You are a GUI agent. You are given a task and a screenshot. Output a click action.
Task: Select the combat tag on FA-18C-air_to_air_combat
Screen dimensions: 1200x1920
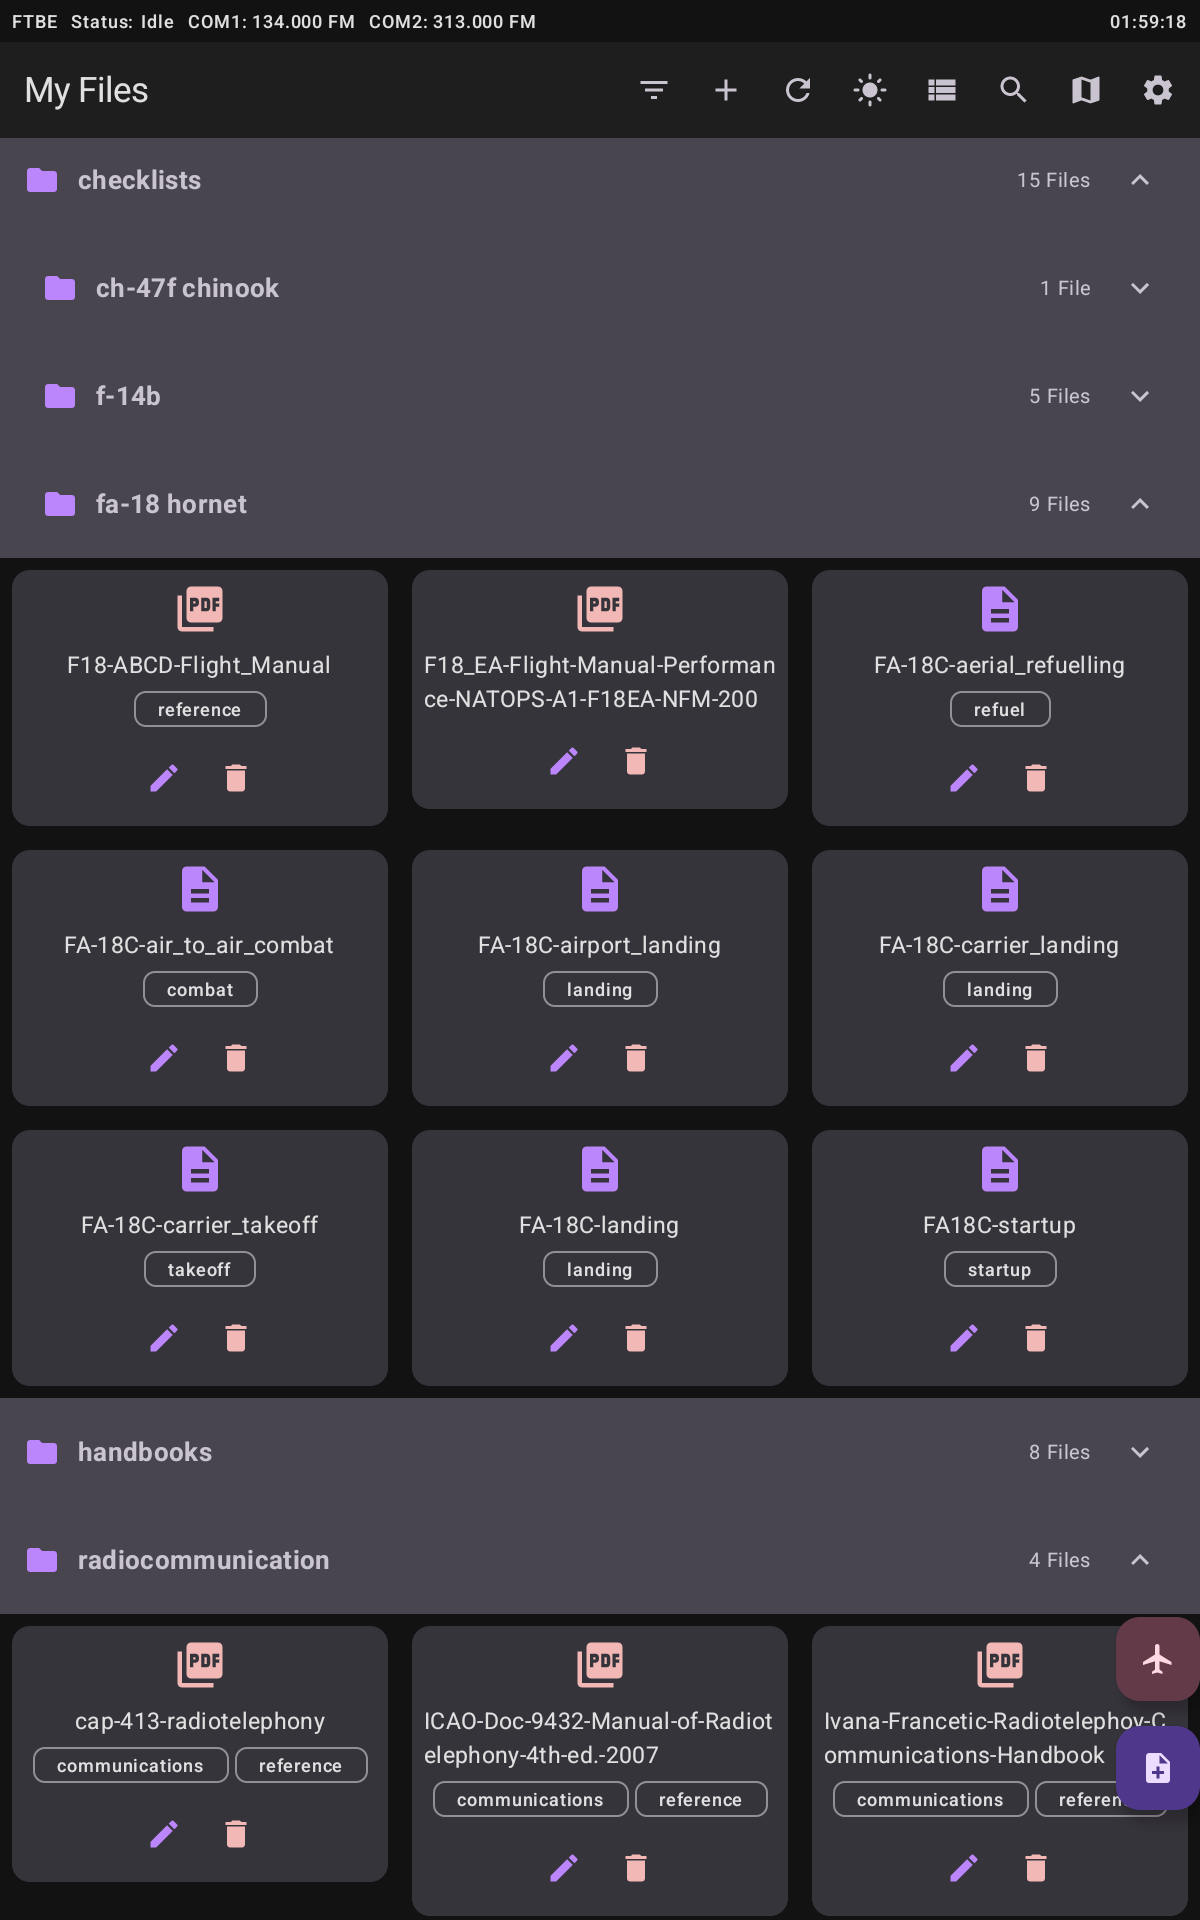coord(200,989)
